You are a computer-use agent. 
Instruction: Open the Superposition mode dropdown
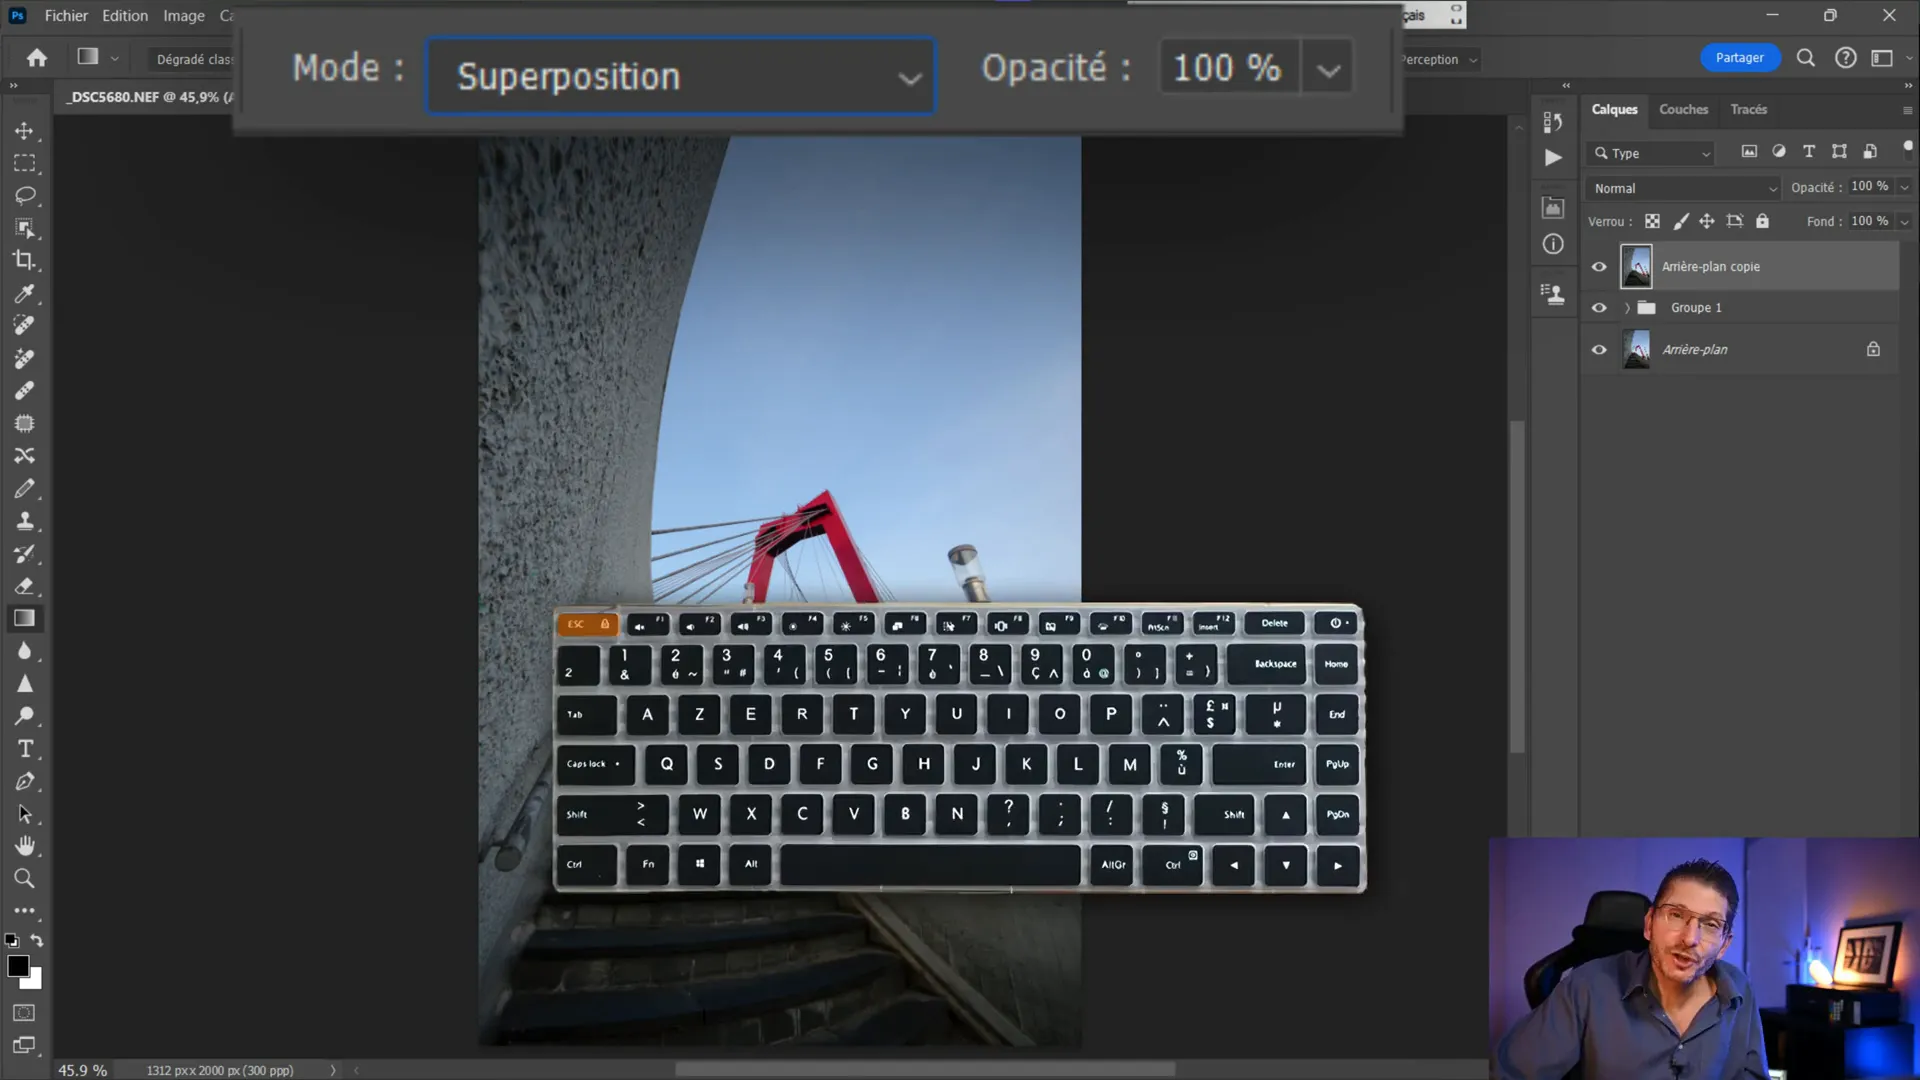point(680,76)
